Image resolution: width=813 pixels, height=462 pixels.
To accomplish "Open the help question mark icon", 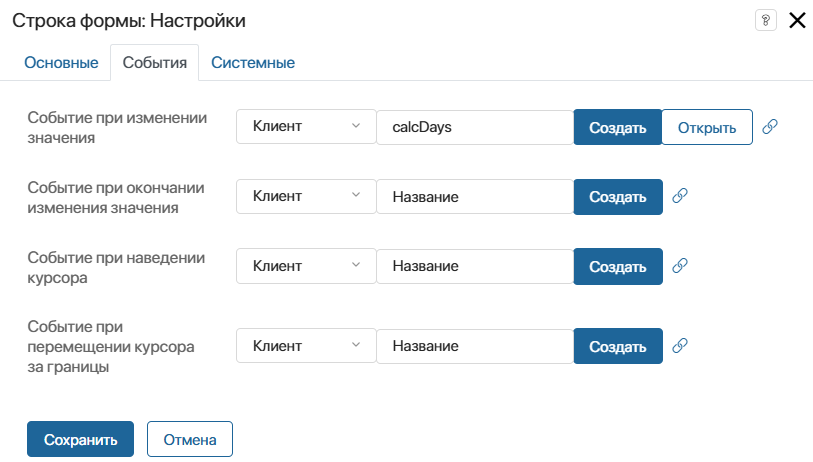I will (765, 21).
